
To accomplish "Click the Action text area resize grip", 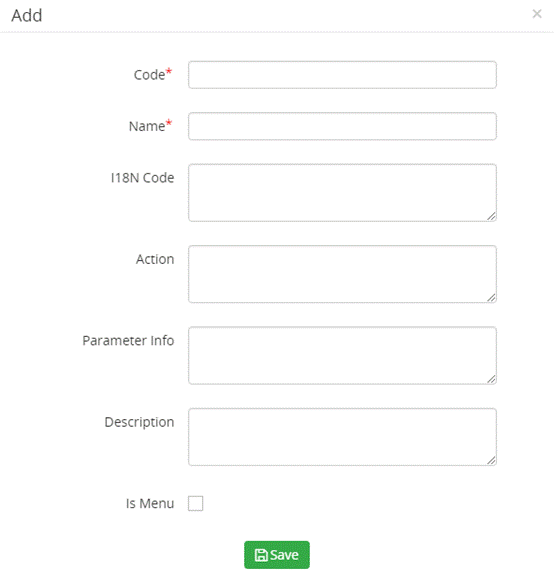I will [491, 298].
